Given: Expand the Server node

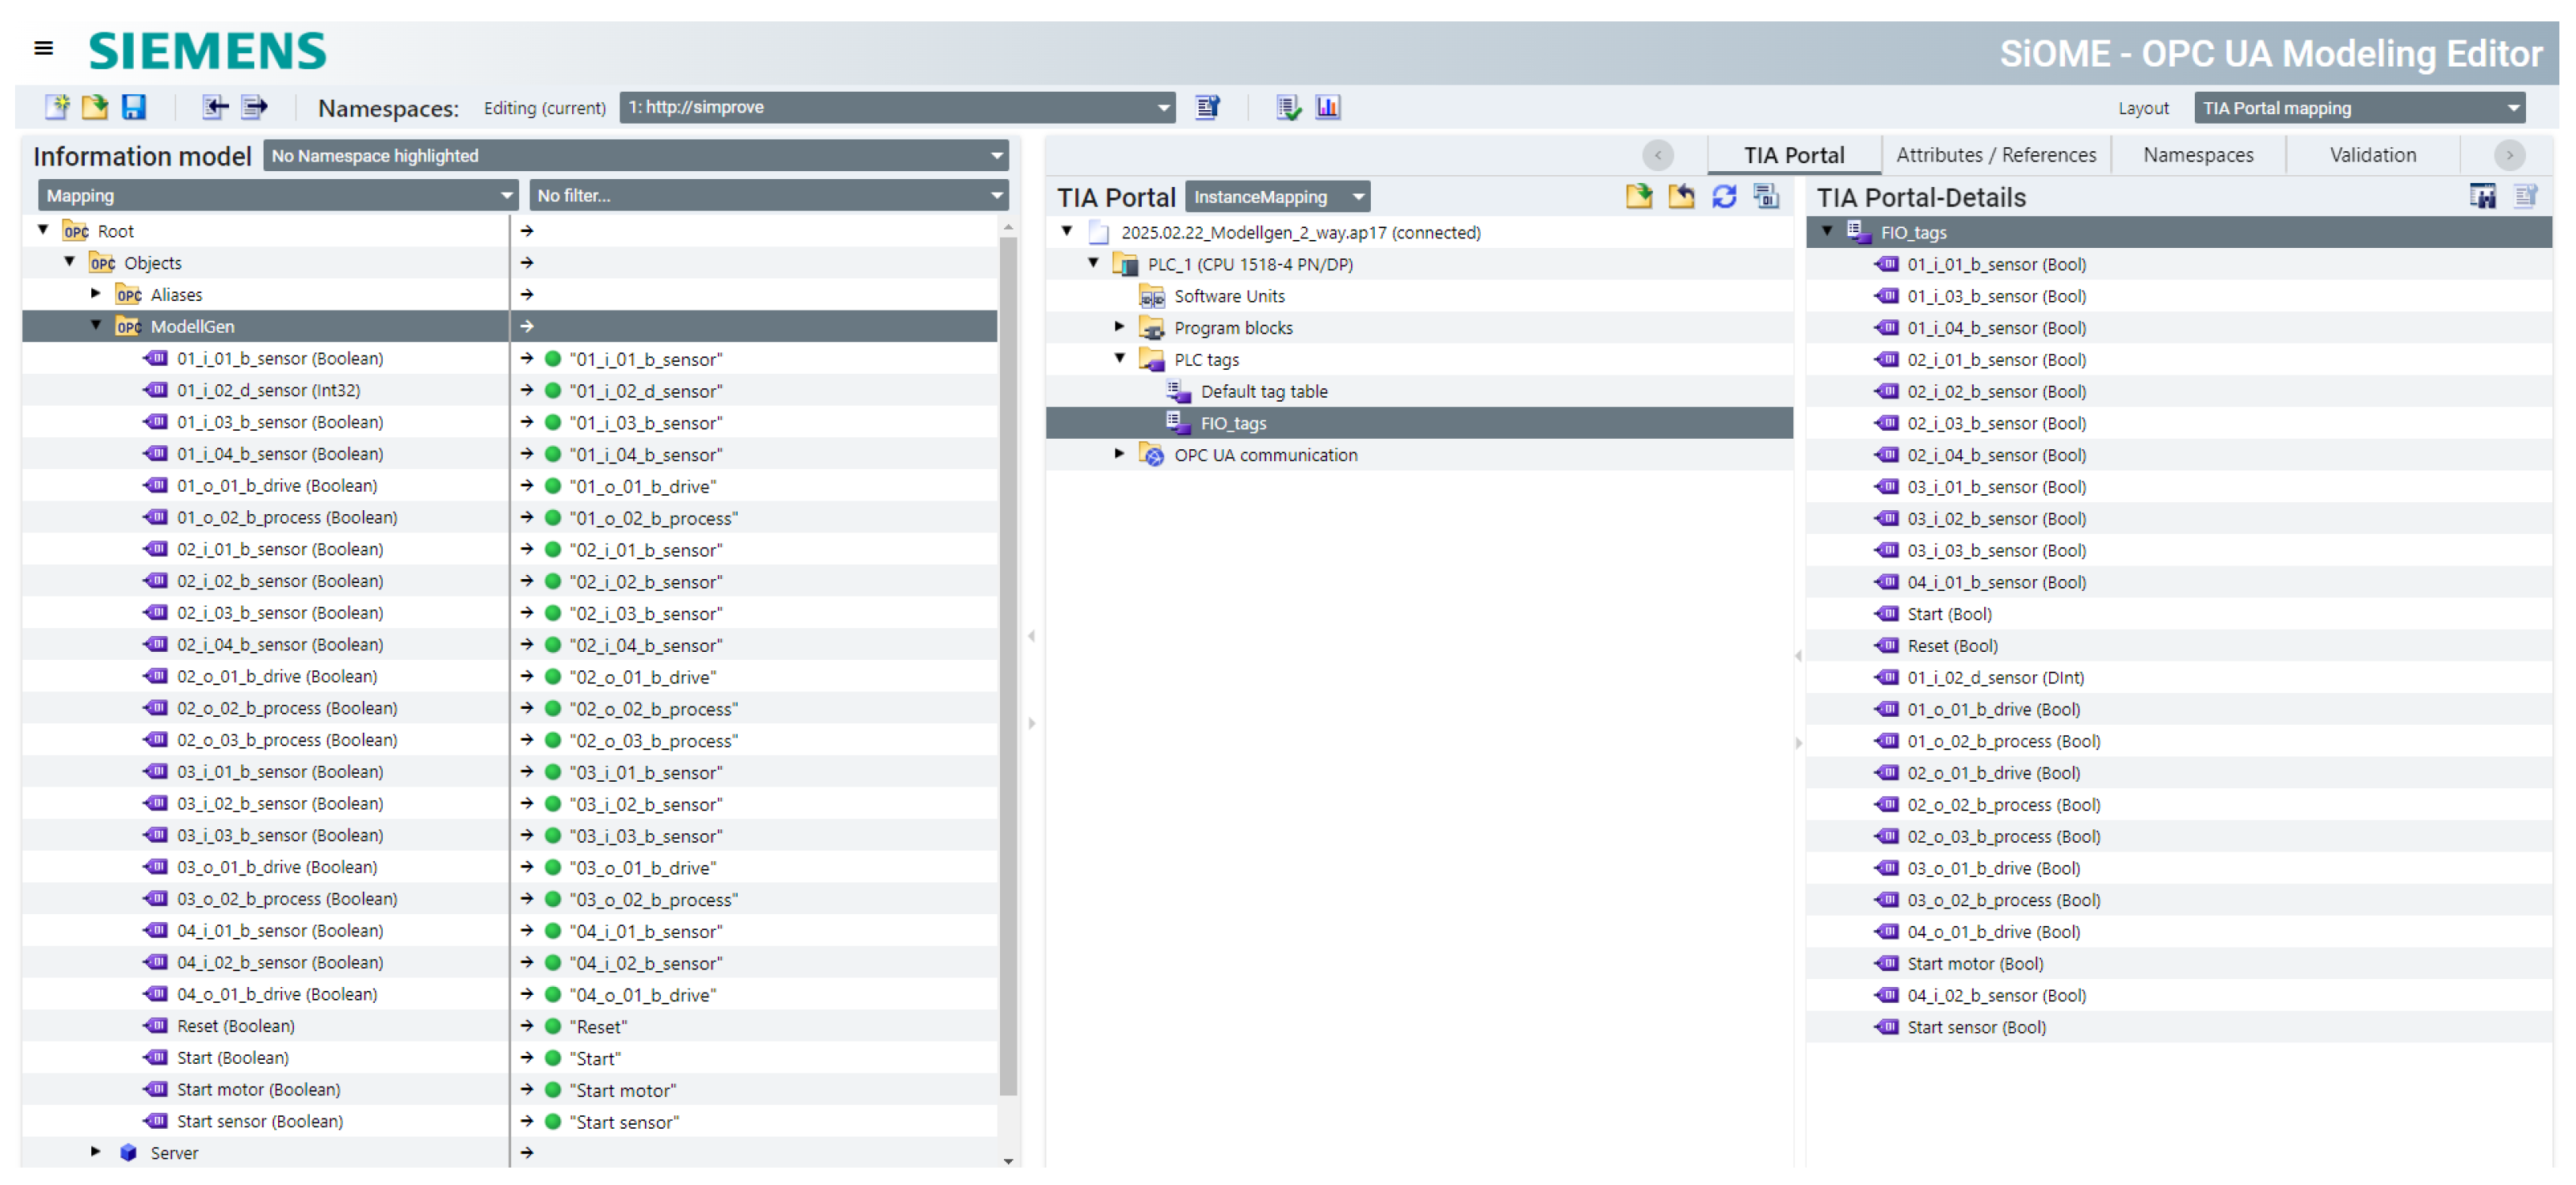Looking at the screenshot, I should point(96,1152).
